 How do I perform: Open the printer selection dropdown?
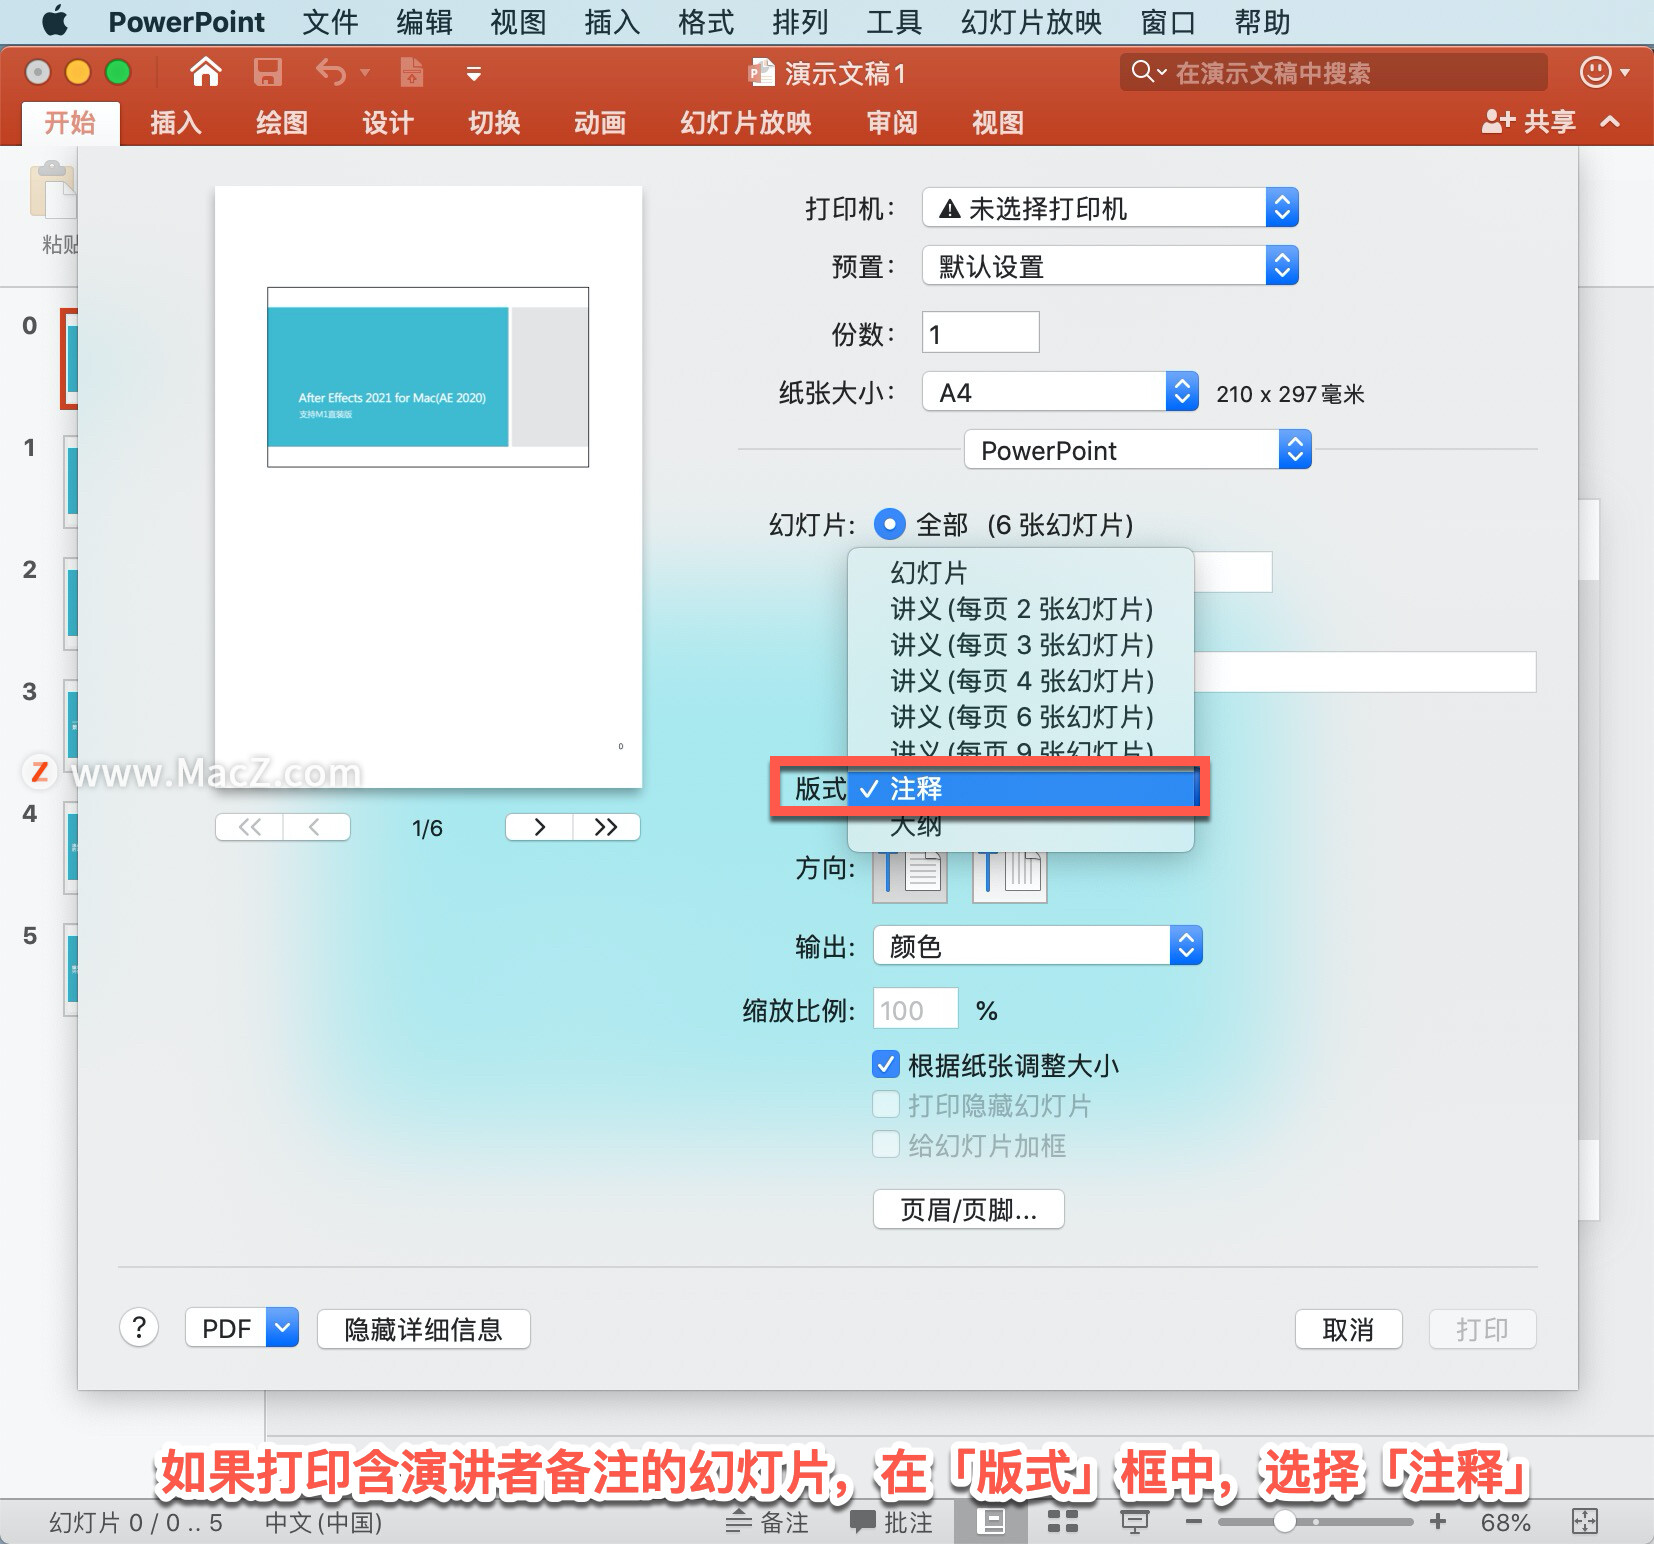(x=1110, y=208)
